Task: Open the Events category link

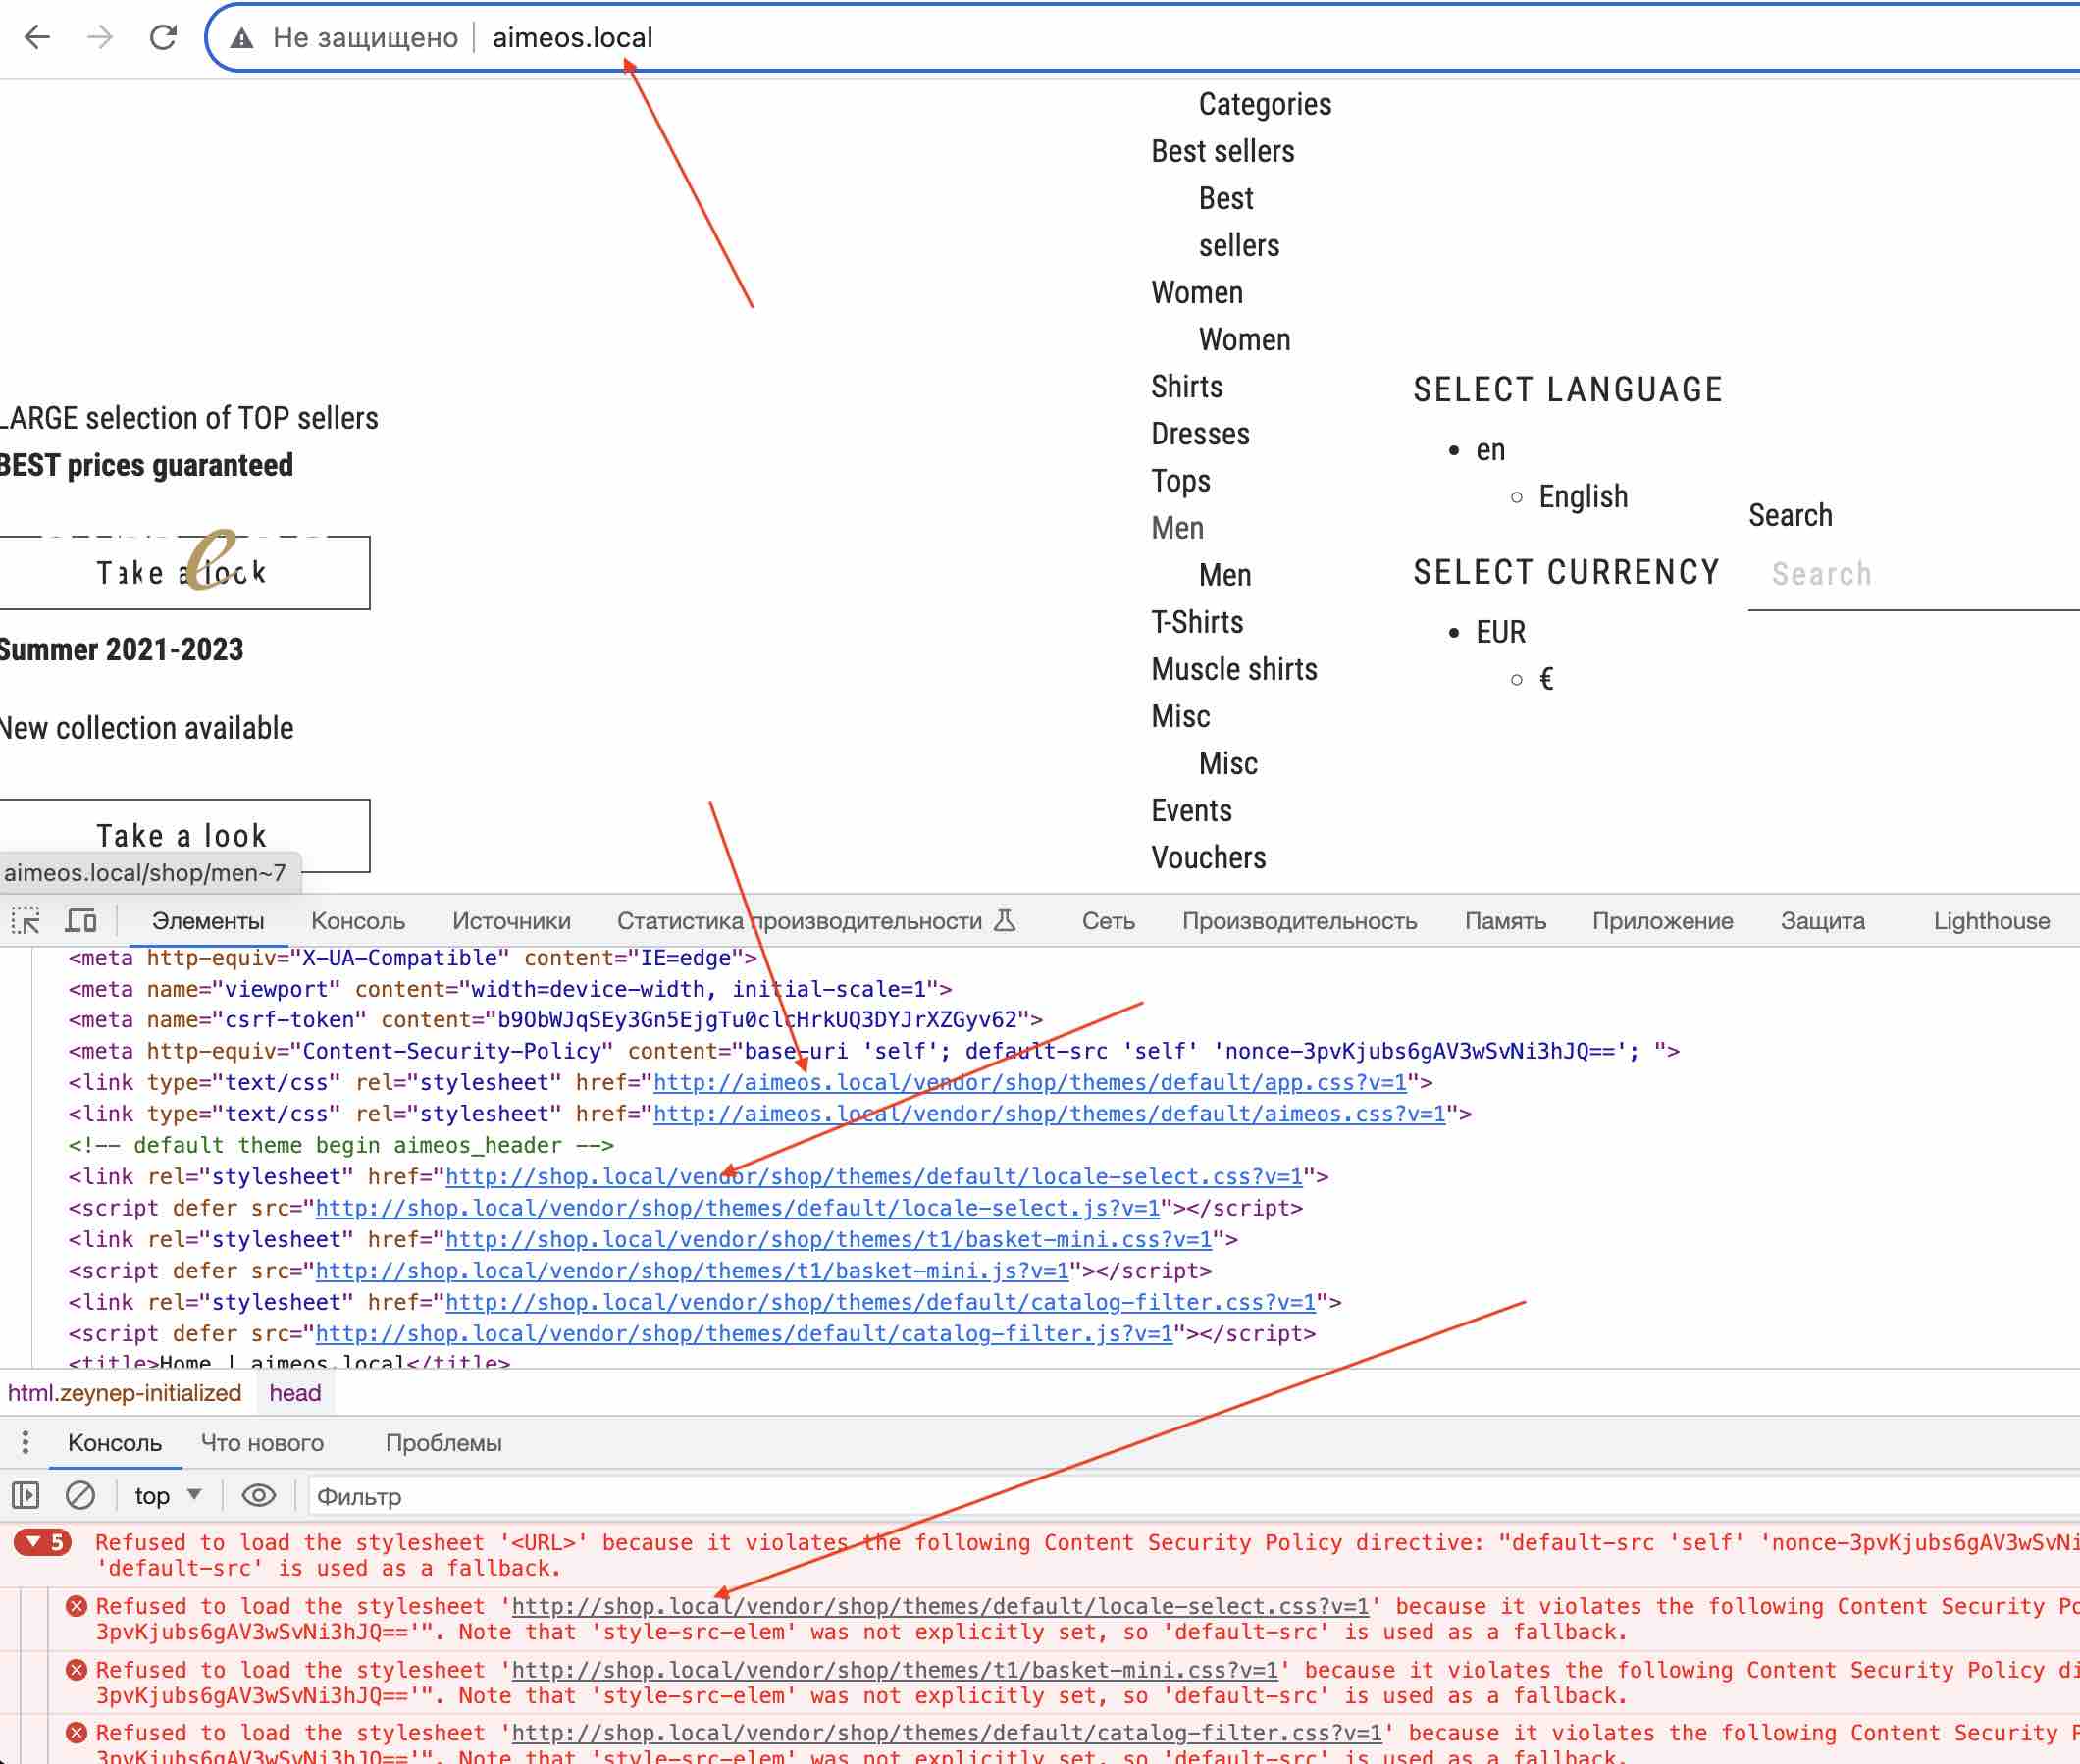Action: [x=1191, y=810]
